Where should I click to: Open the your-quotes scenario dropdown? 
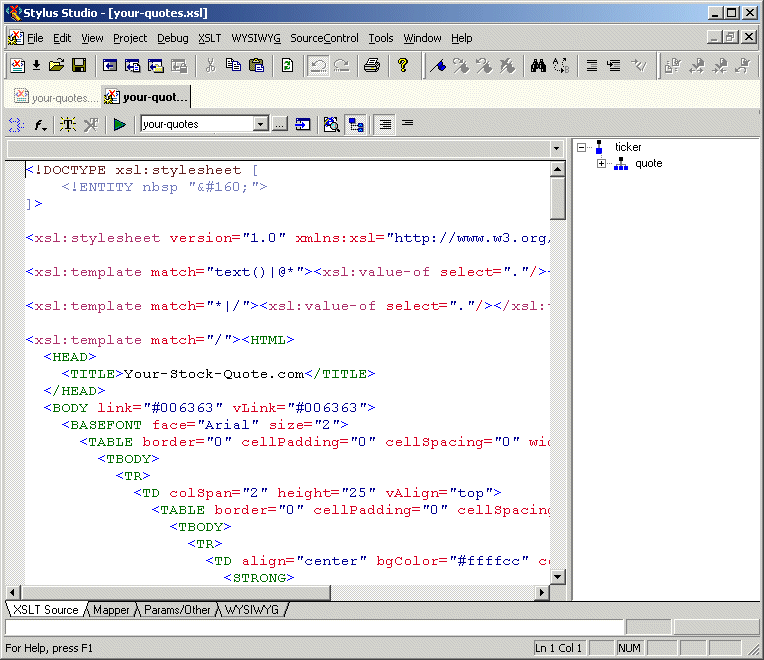[x=260, y=125]
